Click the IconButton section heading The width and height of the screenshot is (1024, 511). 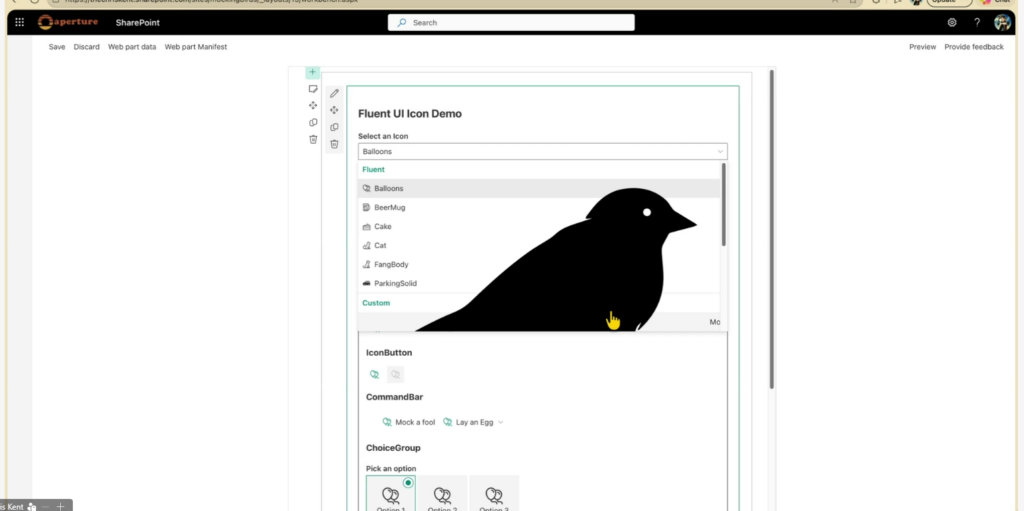[x=389, y=353]
